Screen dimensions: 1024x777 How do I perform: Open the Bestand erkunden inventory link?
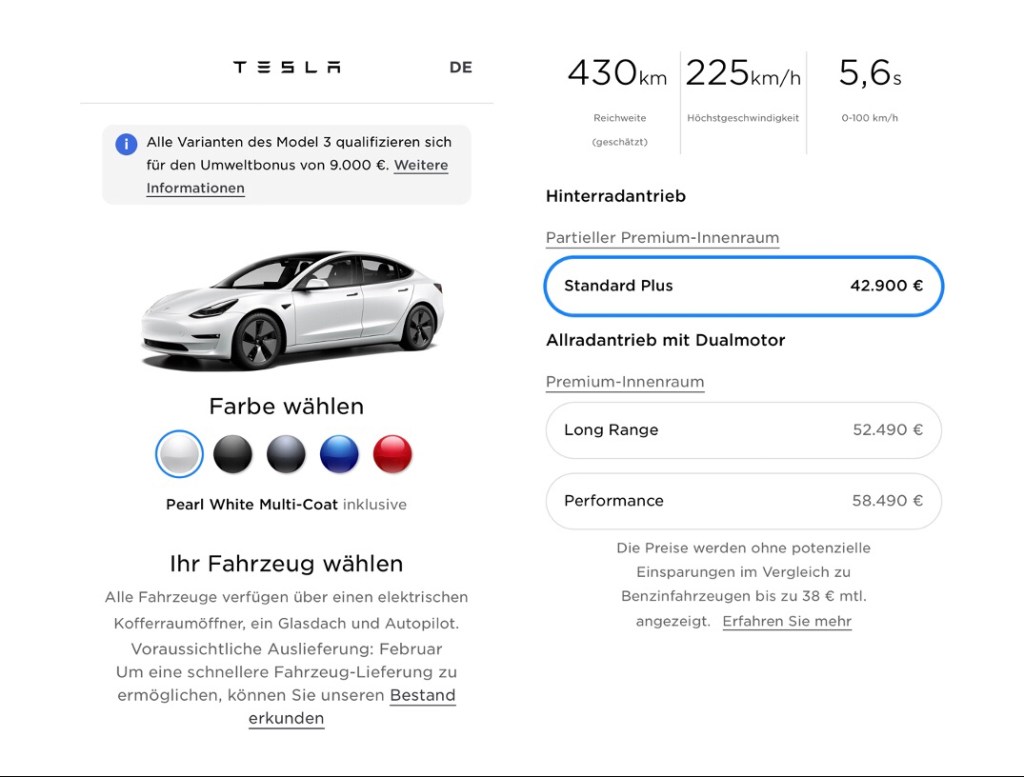click(422, 696)
